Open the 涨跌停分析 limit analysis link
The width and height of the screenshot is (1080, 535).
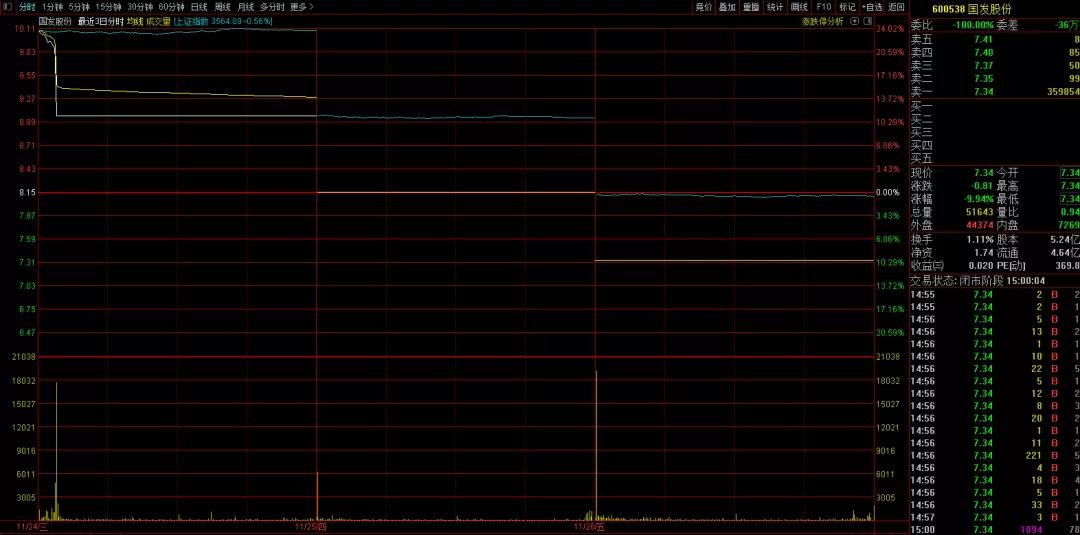click(823, 21)
